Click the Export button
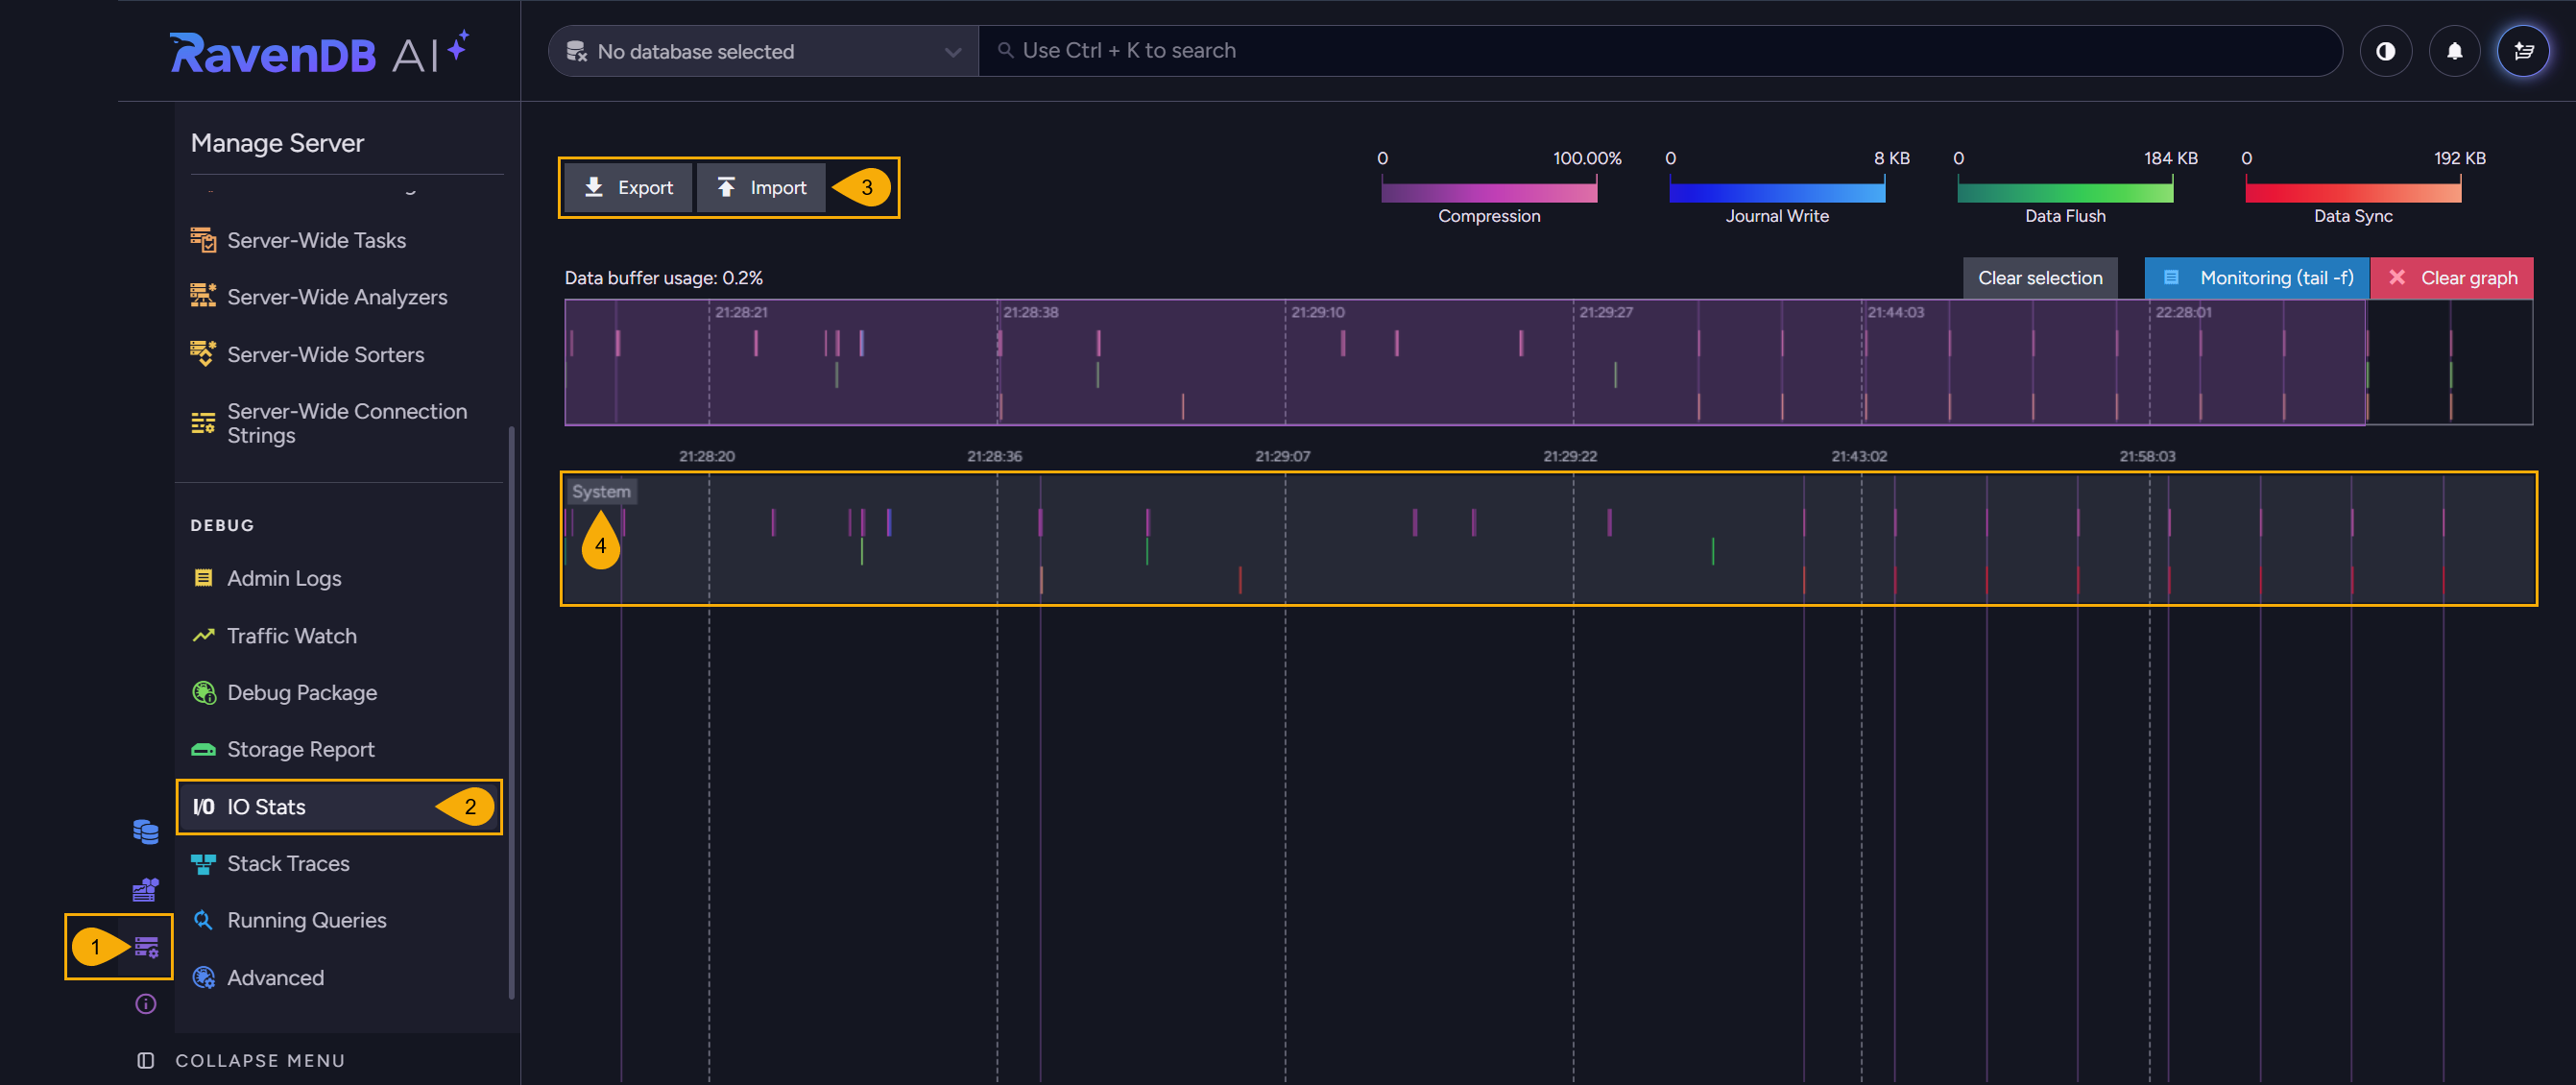This screenshot has width=2576, height=1085. coord(628,187)
